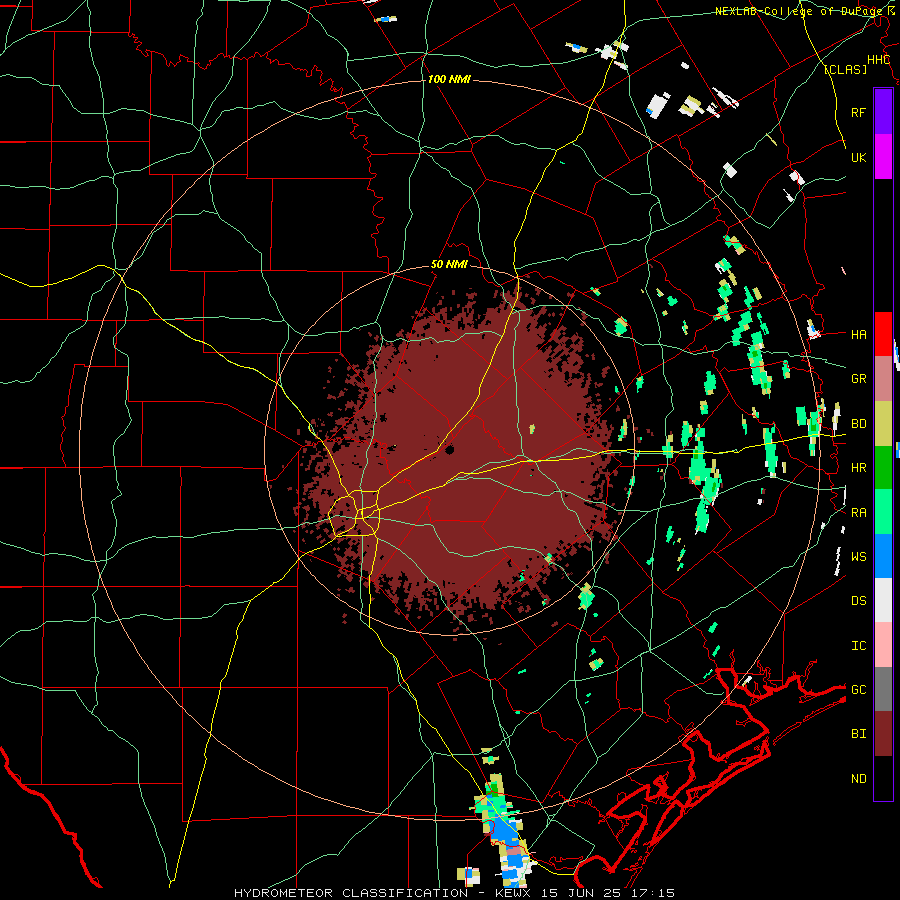Click the RF legend label
This screenshot has height=900, width=900.
click(858, 112)
